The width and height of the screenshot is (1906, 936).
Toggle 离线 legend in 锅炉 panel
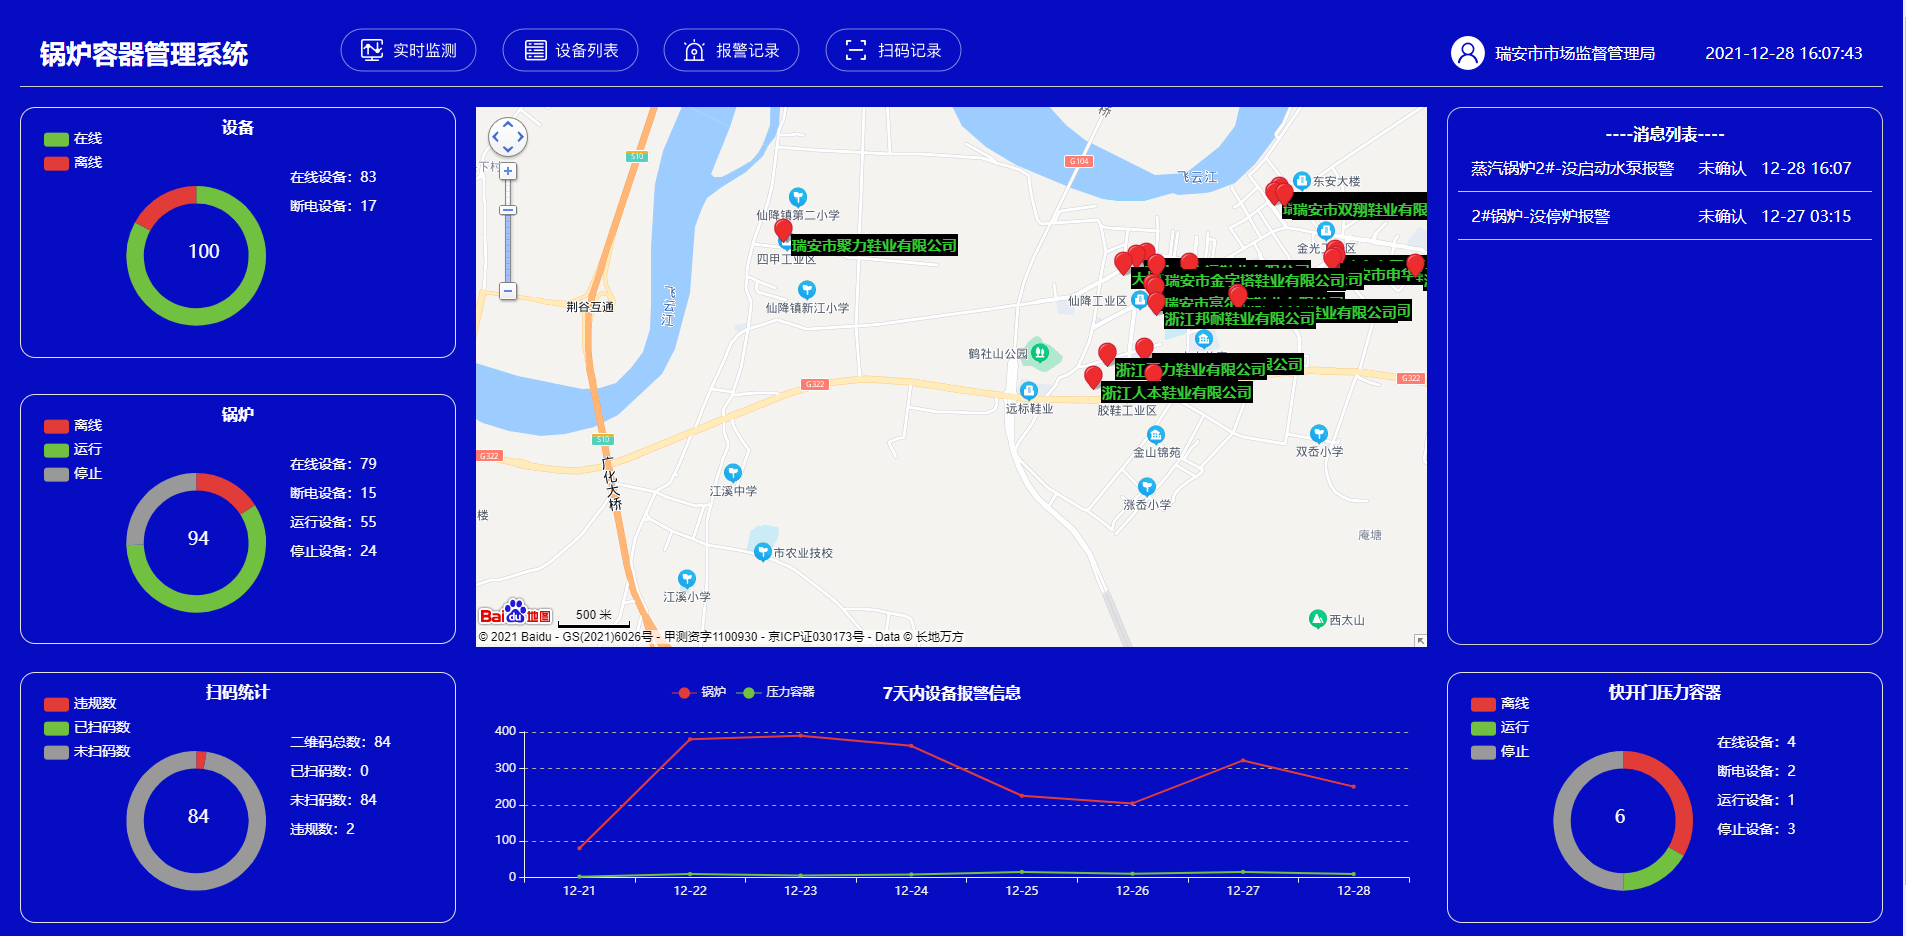[x=73, y=426]
